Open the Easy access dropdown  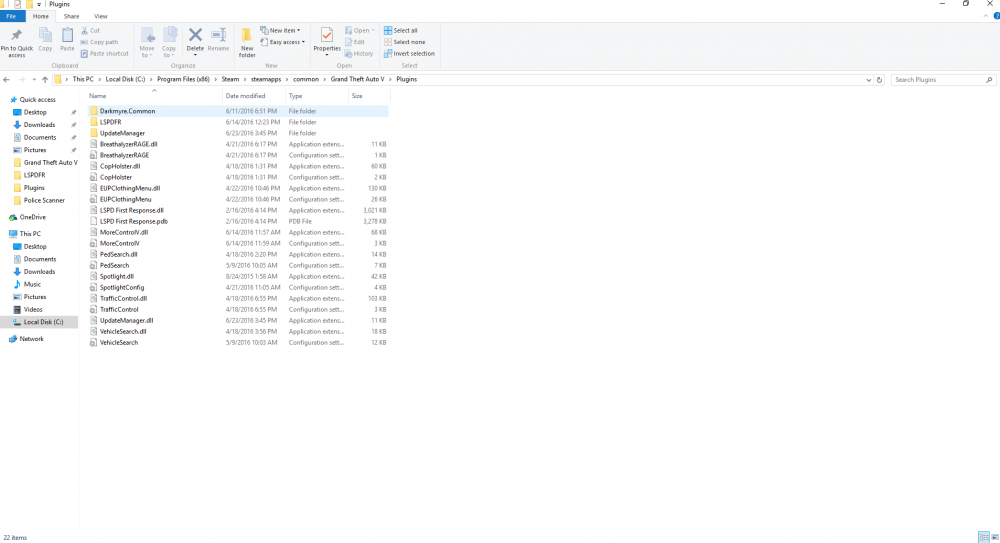283,42
